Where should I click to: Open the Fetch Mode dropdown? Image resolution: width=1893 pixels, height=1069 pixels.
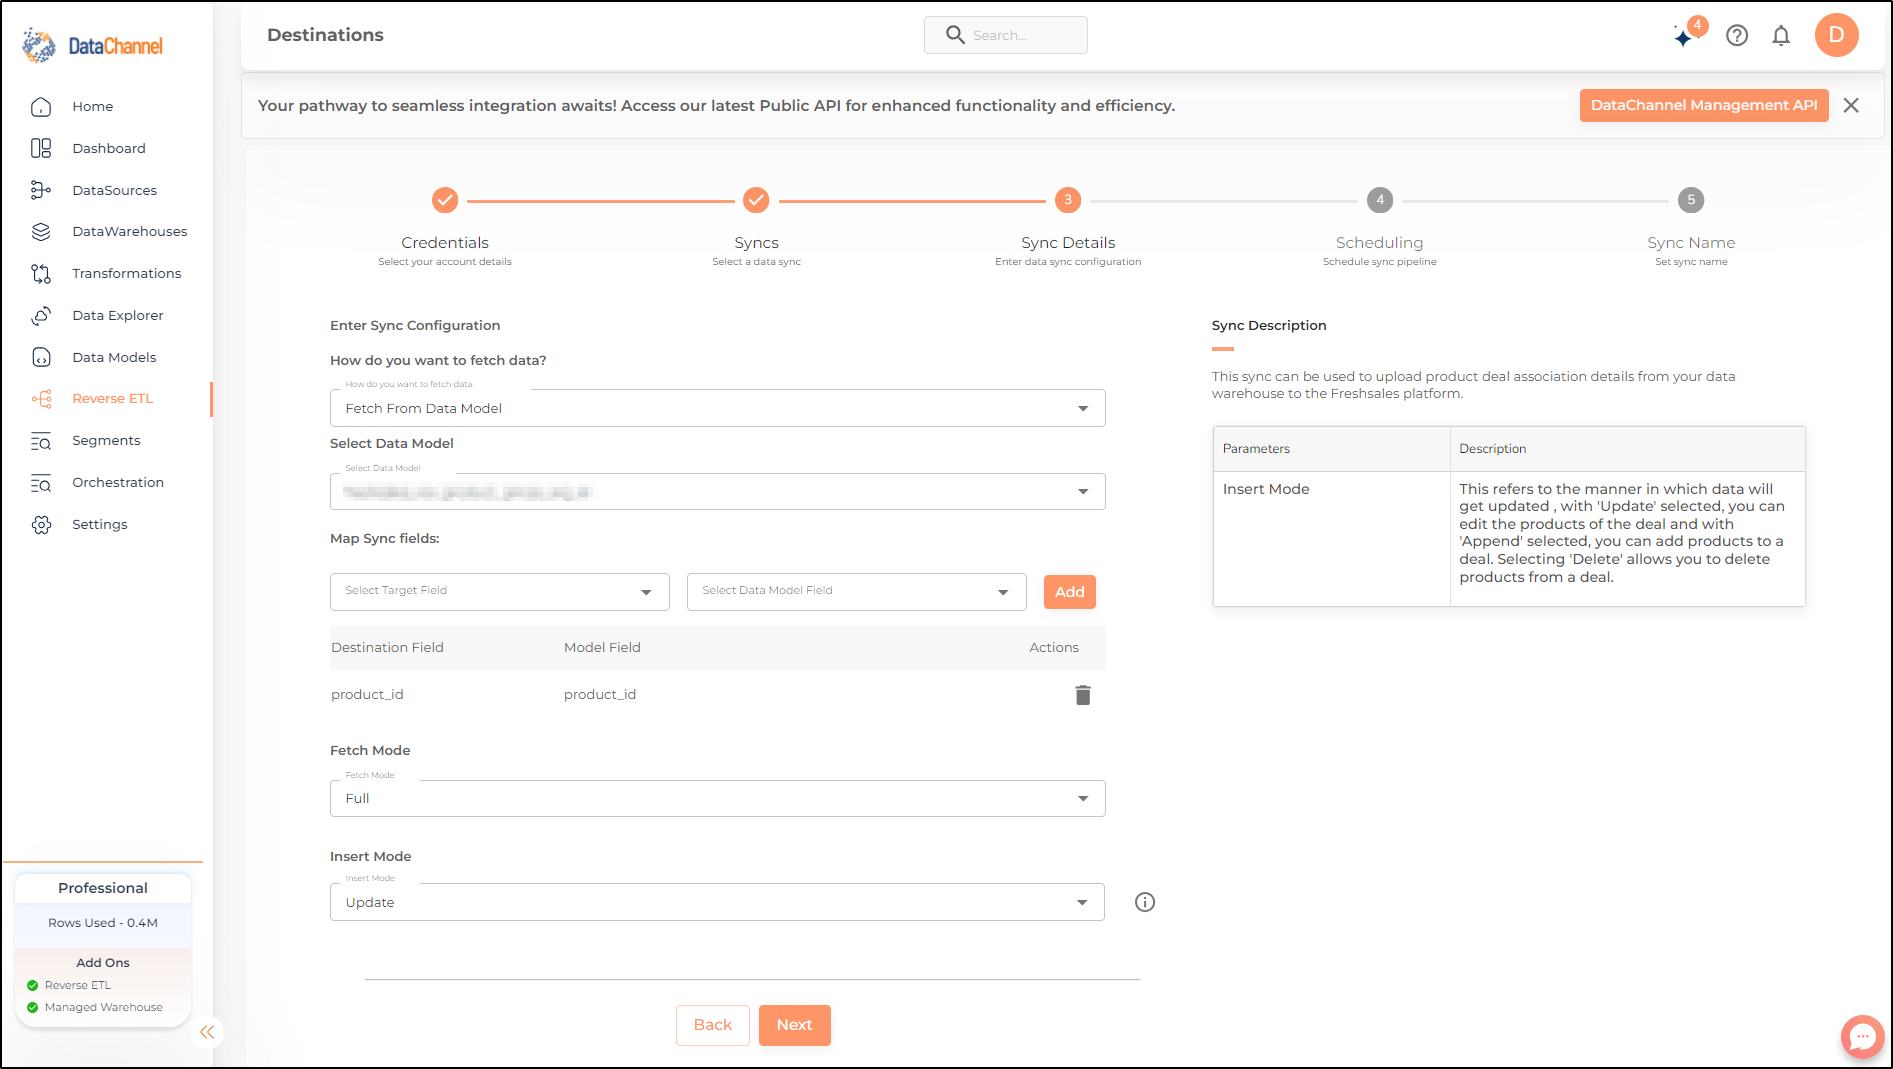[x=717, y=798]
